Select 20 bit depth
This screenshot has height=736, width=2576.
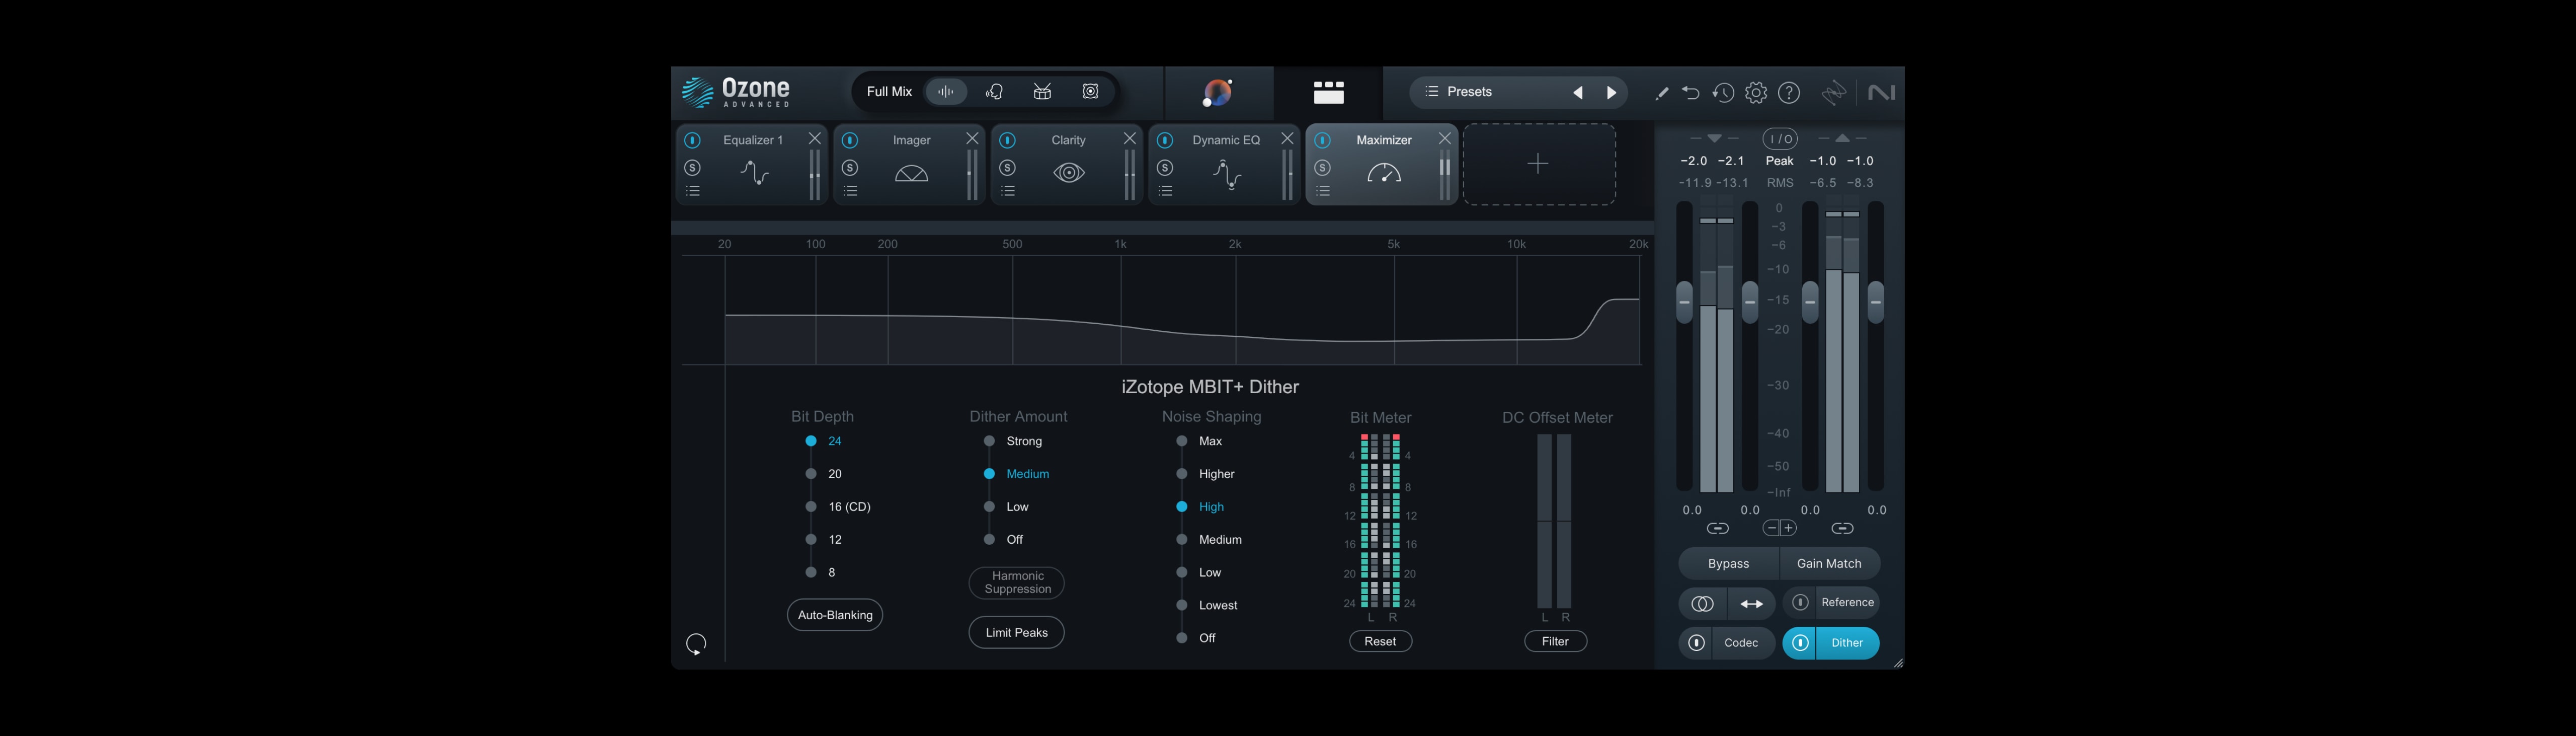tap(825, 474)
